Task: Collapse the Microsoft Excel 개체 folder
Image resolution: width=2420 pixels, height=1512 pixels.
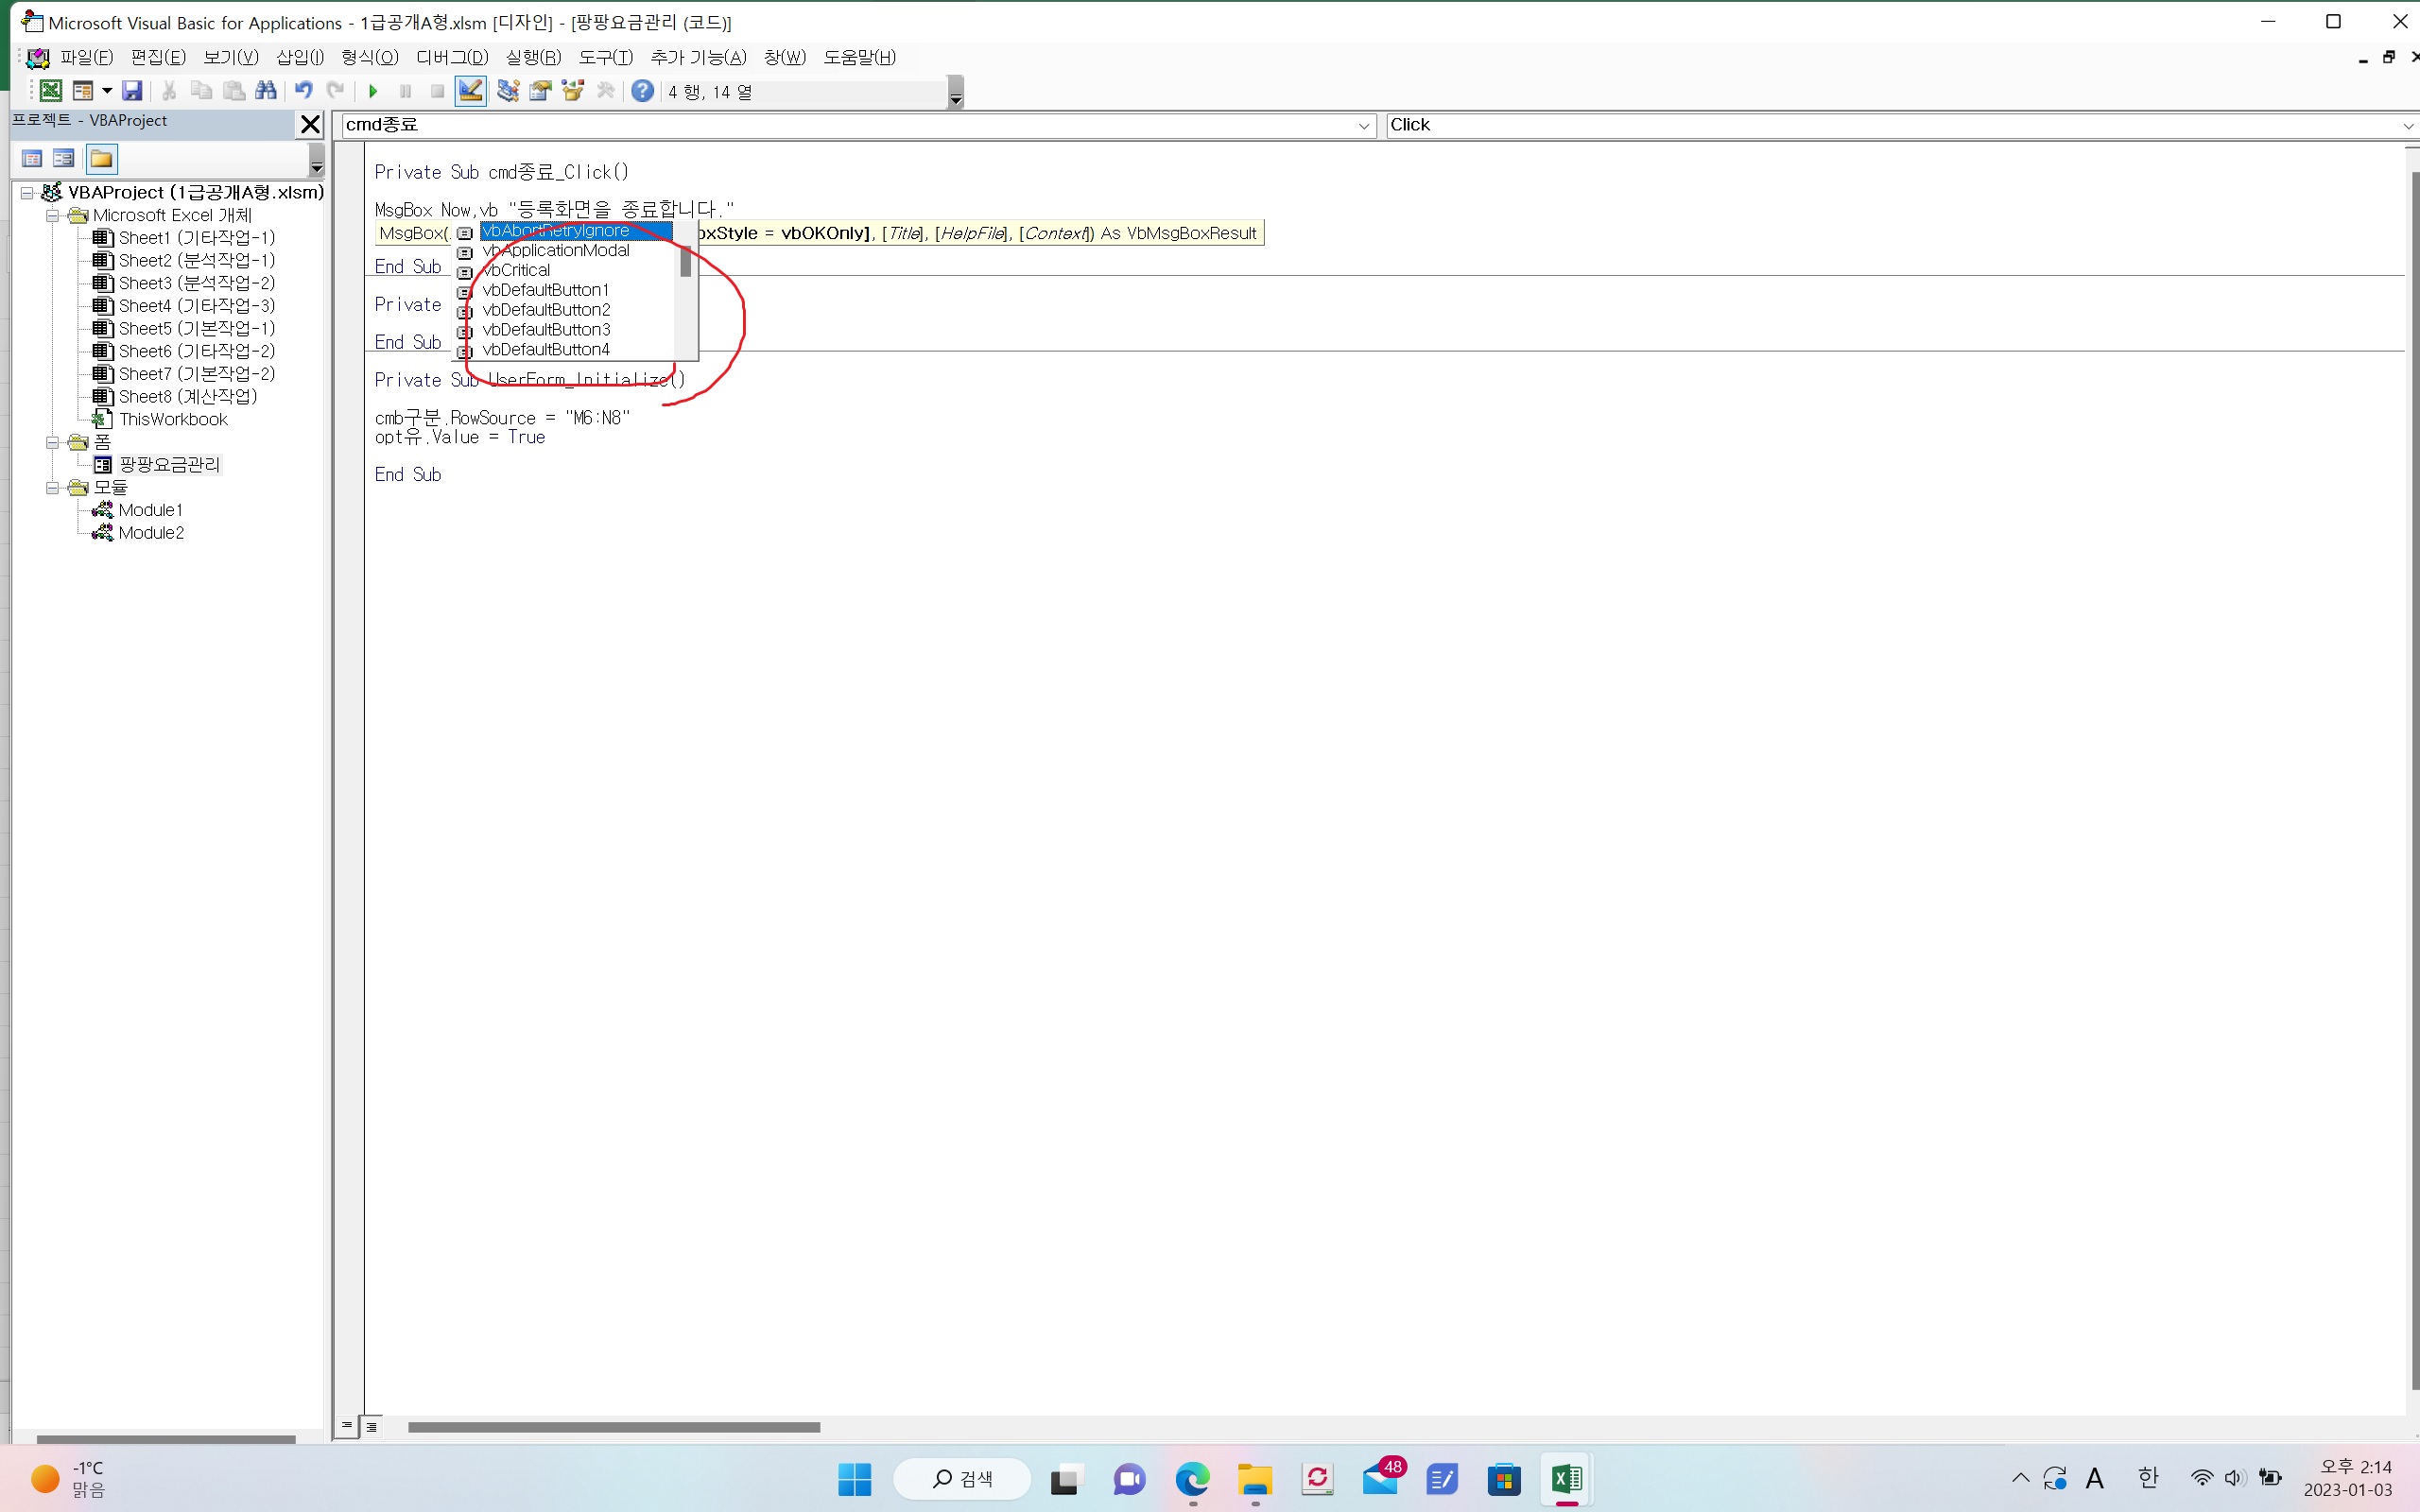Action: [53, 215]
